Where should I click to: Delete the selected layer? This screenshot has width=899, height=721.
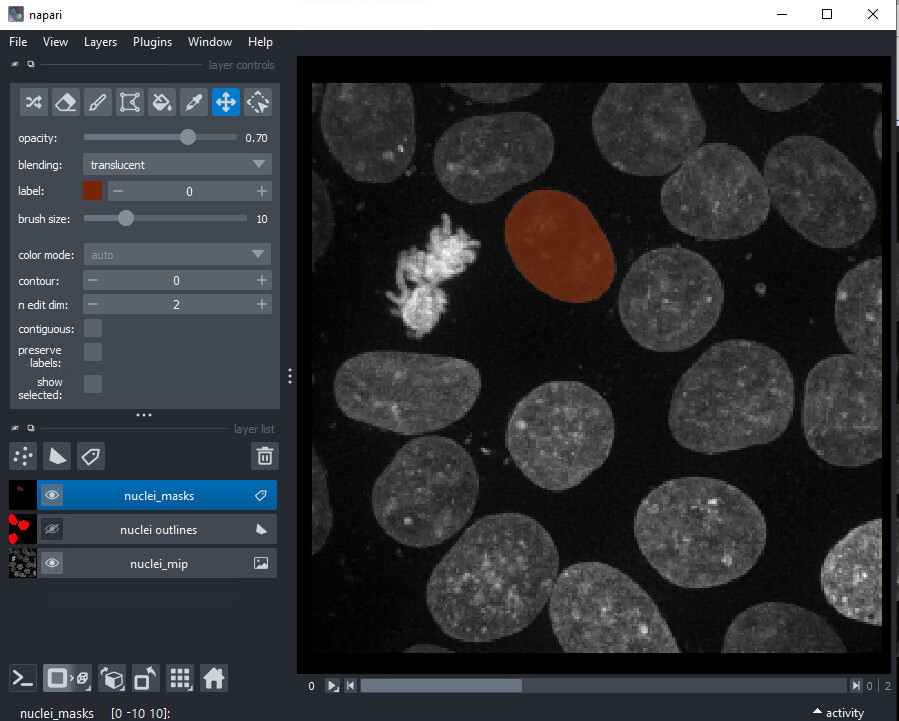click(264, 456)
